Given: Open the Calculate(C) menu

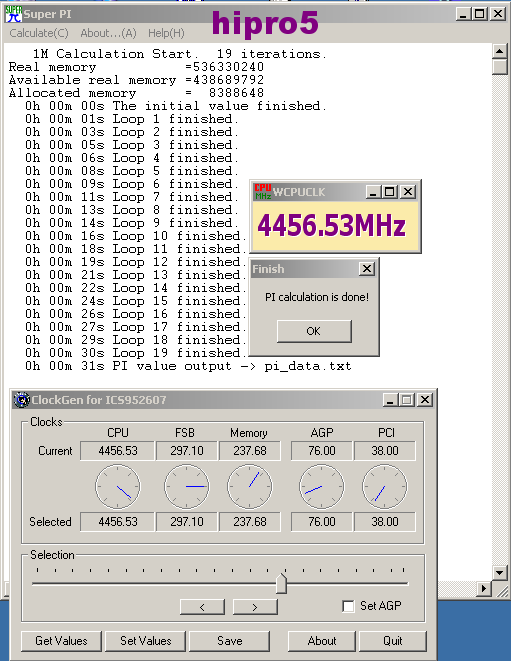Looking at the screenshot, I should [39, 33].
